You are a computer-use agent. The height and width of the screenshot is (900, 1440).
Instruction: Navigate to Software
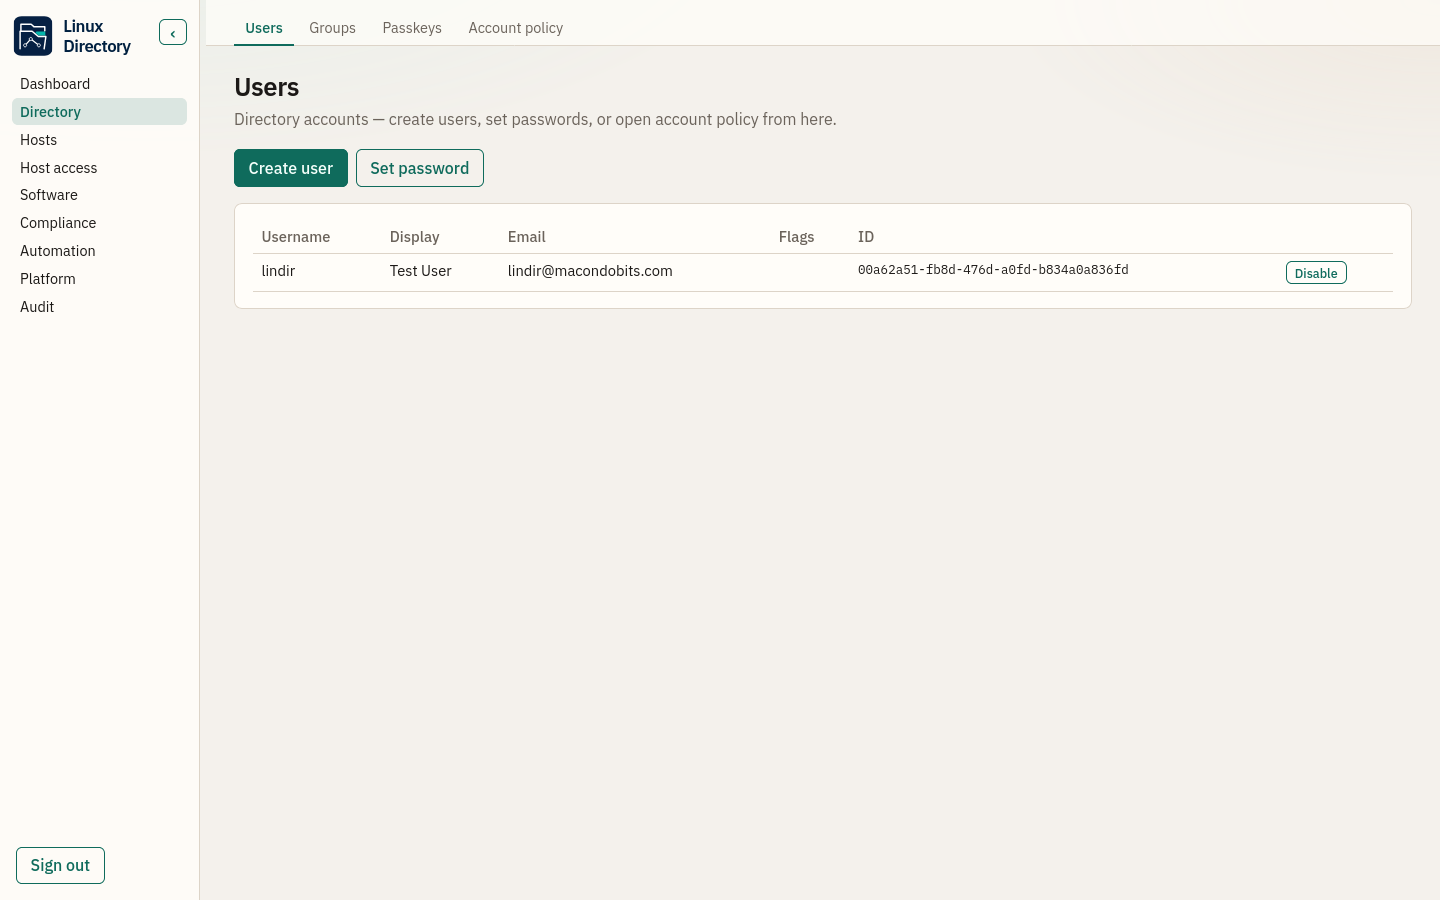coord(99,195)
